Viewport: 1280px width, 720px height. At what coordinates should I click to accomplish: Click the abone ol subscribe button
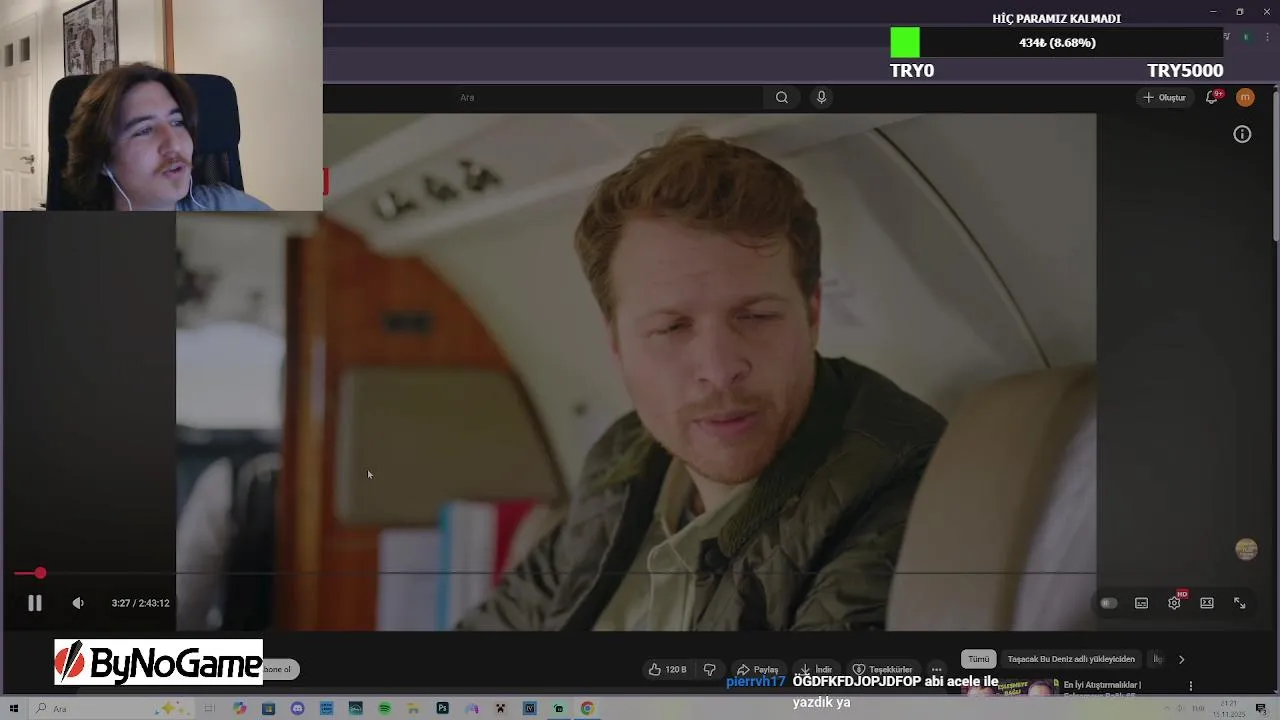278,669
